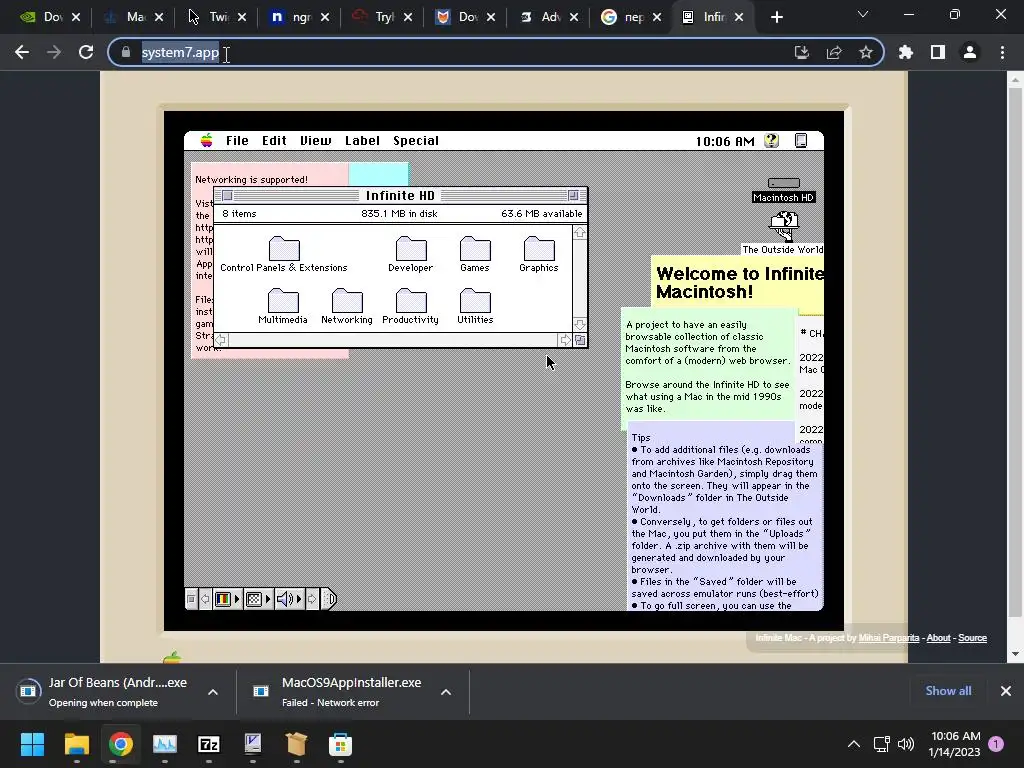The width and height of the screenshot is (1024, 768).
Task: Open the Special menu
Action: pos(416,140)
